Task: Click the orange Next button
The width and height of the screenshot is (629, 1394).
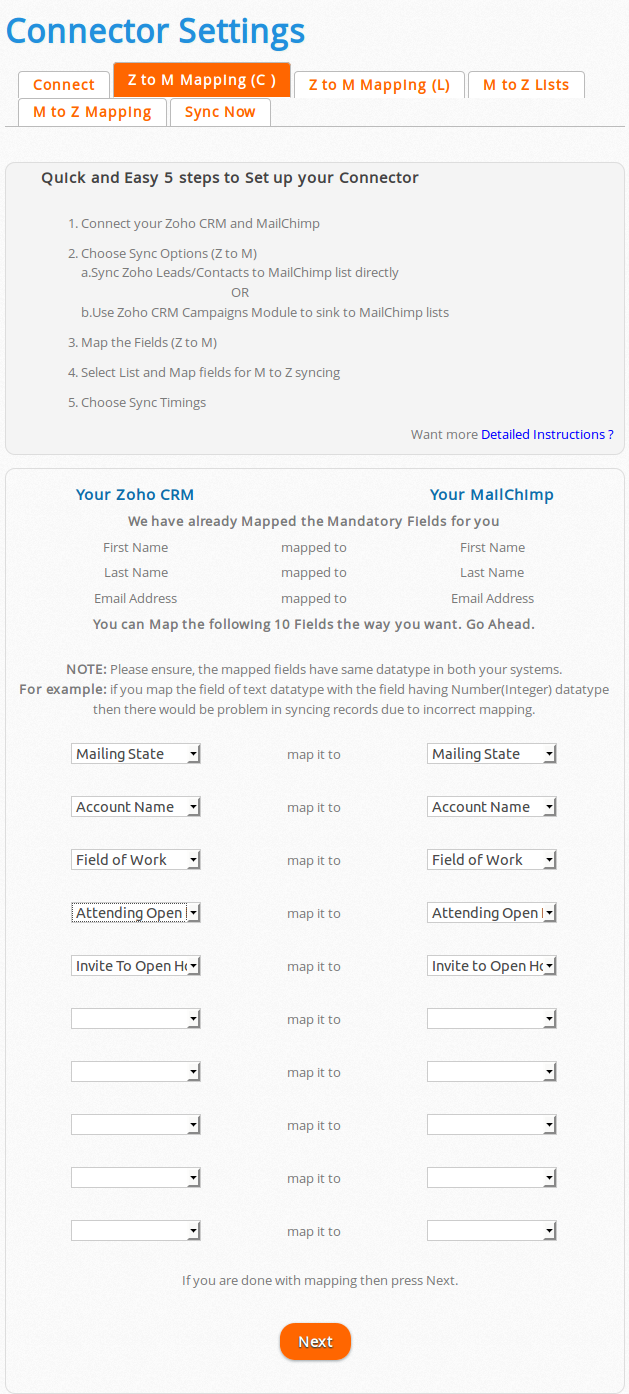Action: 315,1342
